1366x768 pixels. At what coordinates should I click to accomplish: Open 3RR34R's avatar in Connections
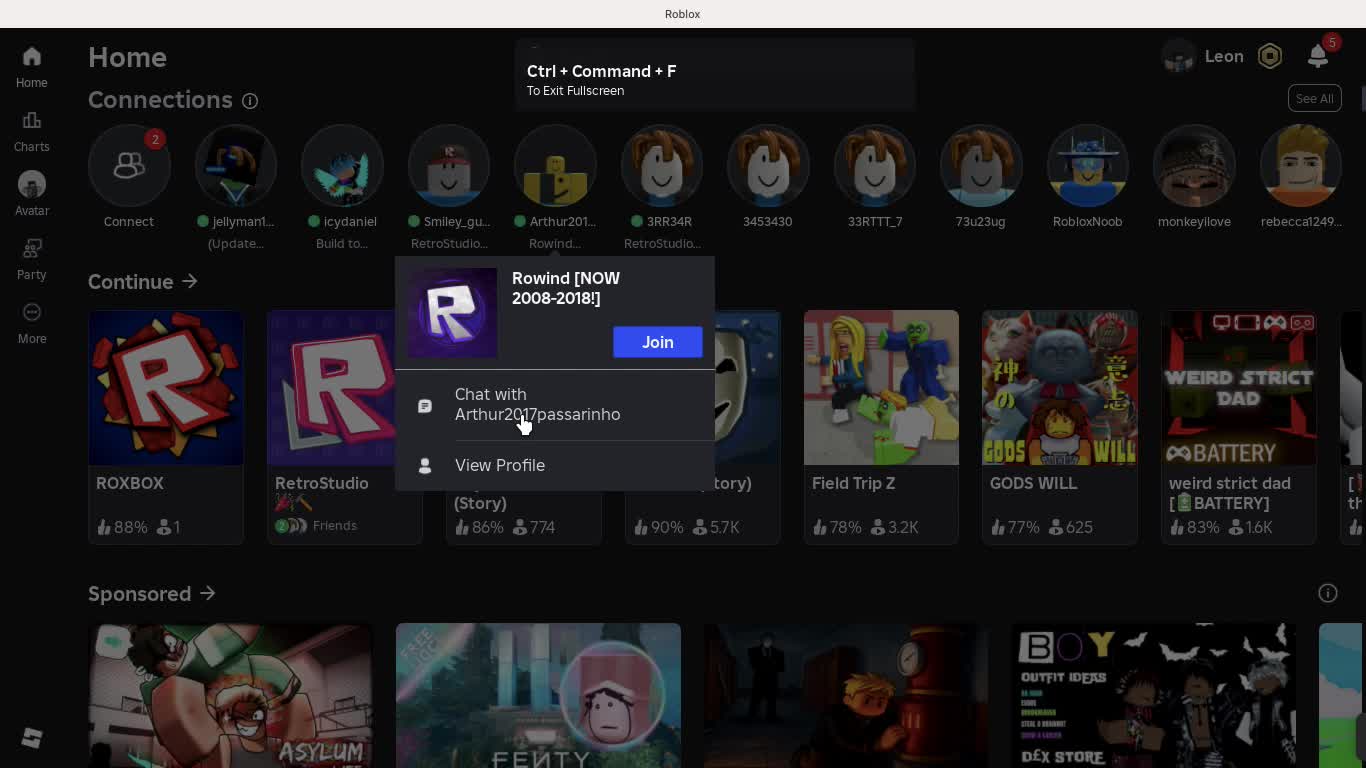coord(662,165)
